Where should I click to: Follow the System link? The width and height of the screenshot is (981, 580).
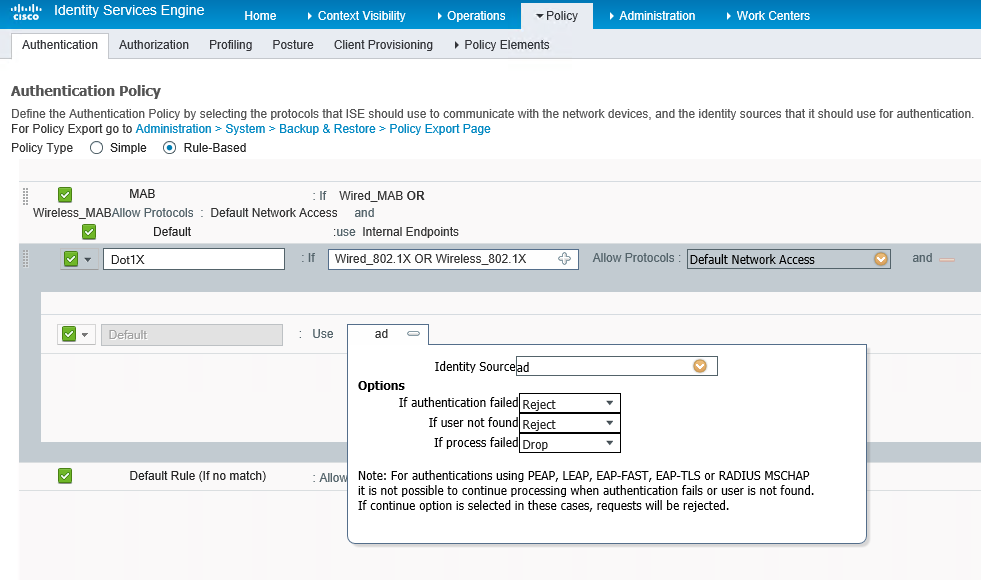(245, 129)
